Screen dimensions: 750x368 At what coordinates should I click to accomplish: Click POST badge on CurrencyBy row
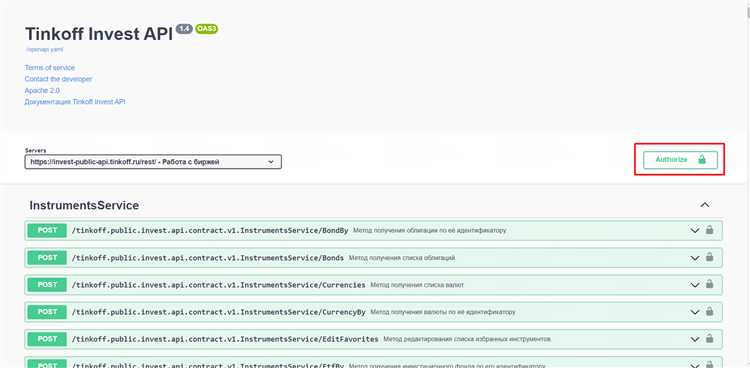(x=47, y=312)
